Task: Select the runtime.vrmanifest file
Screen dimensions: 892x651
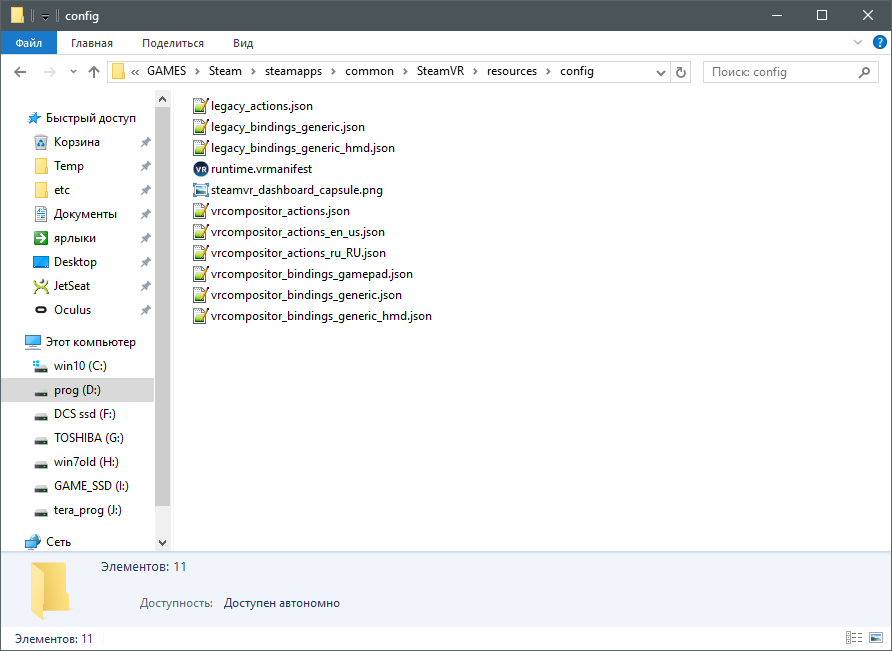Action: coord(261,169)
